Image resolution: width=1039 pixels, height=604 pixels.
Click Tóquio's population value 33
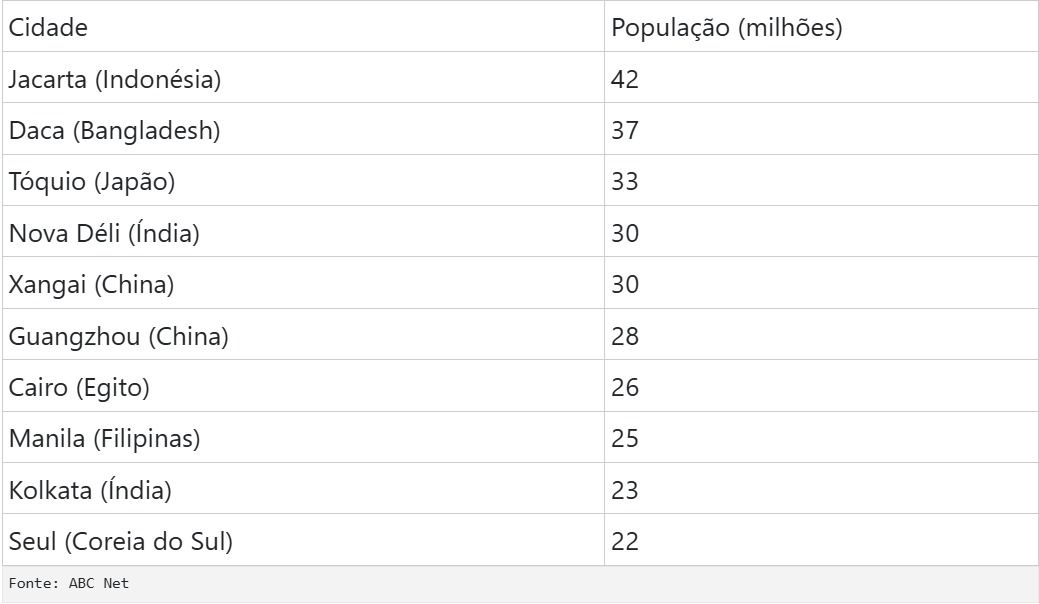(x=625, y=182)
